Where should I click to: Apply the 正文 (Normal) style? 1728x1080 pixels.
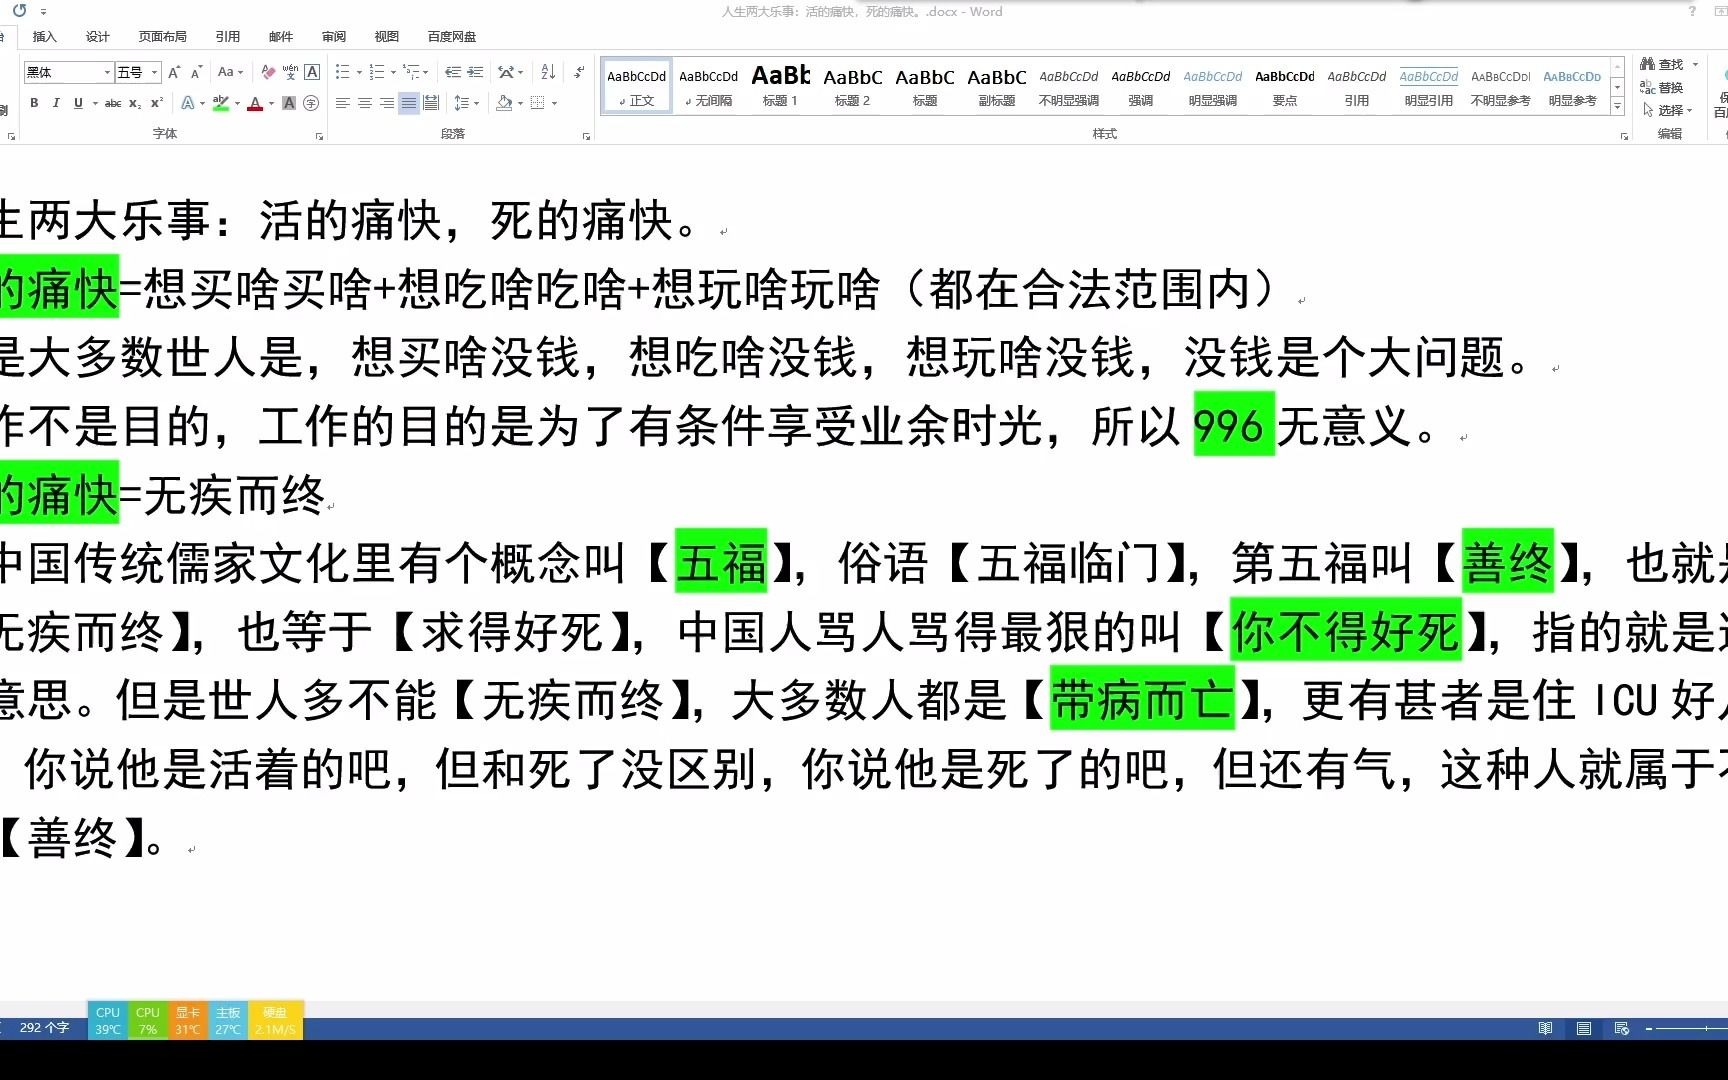pos(636,86)
